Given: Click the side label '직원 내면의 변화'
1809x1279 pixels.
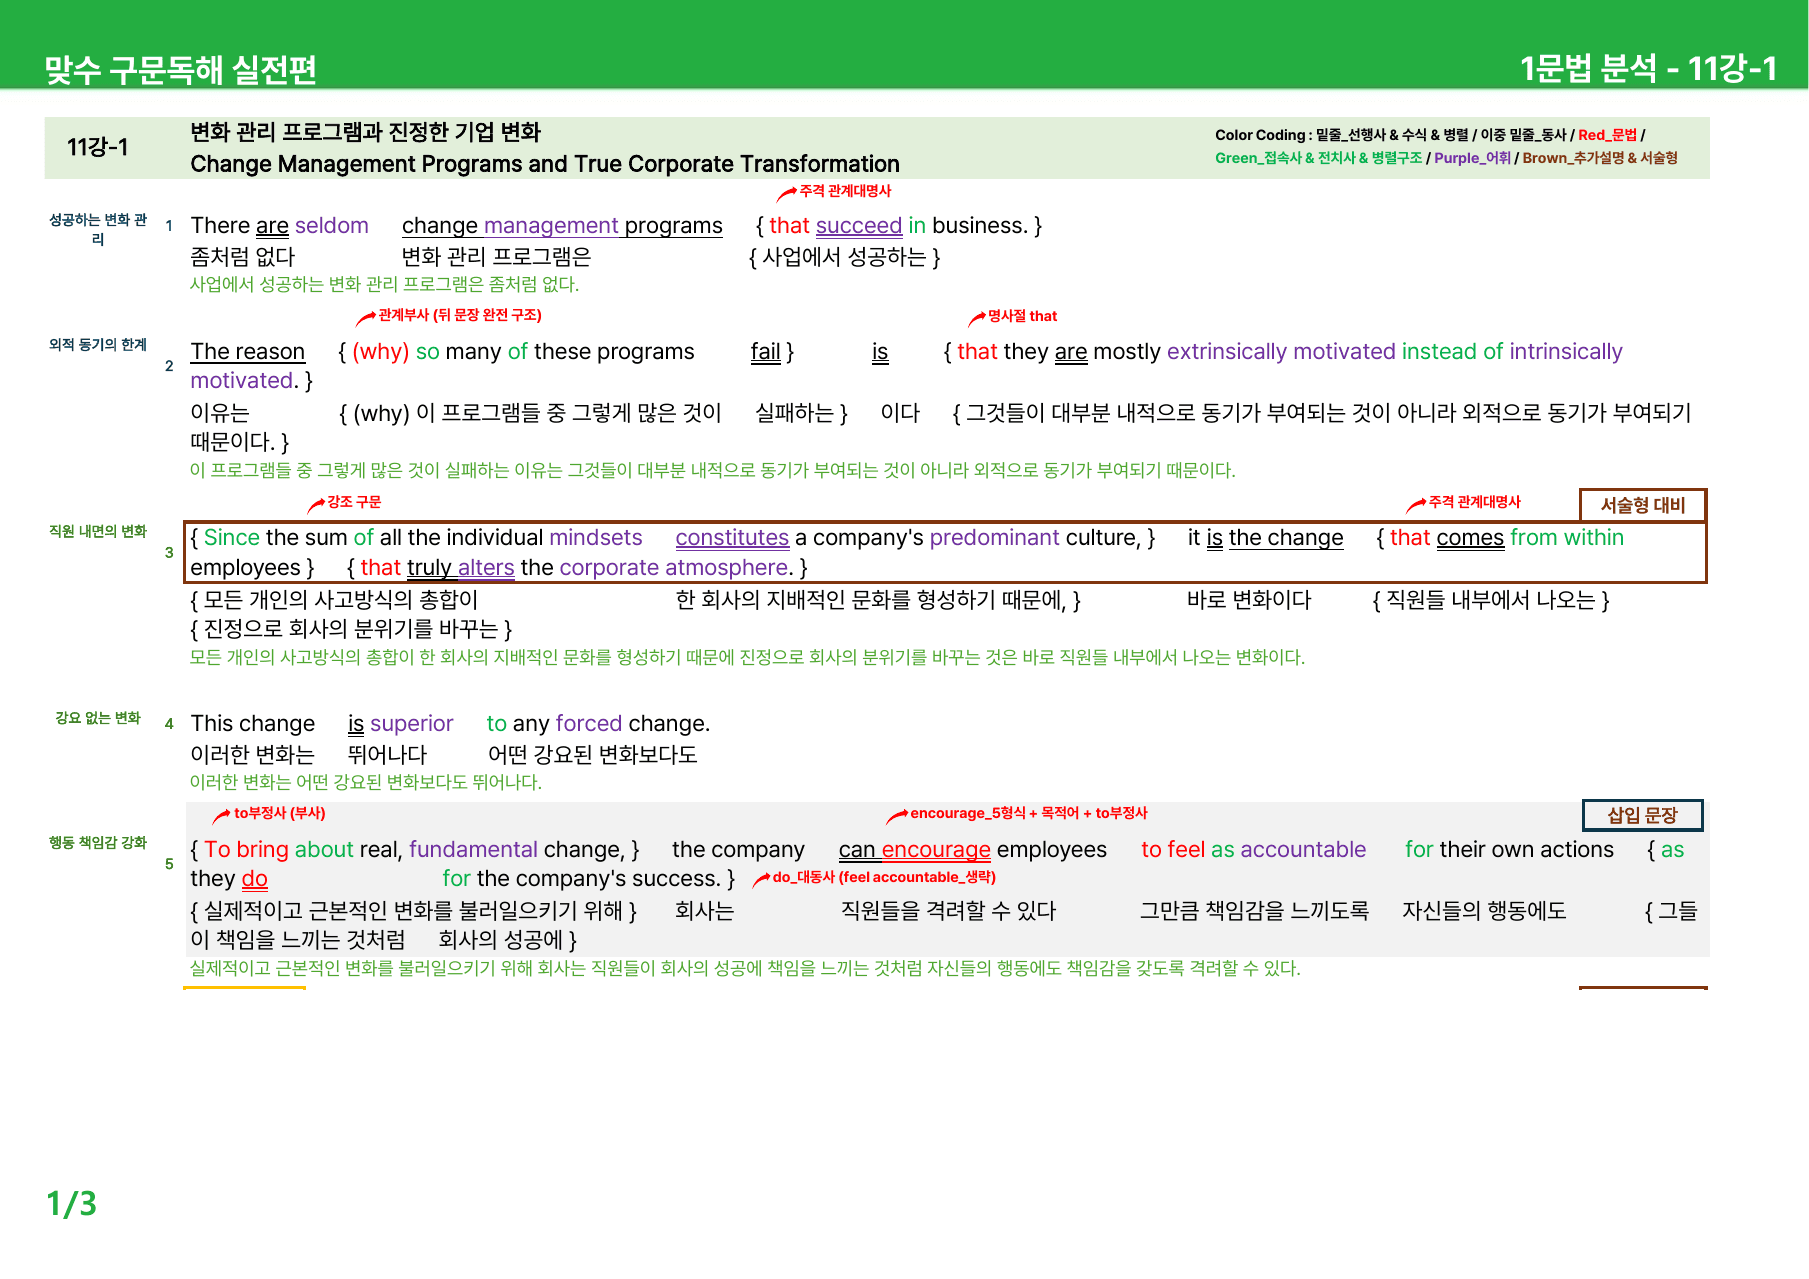Looking at the screenshot, I should pos(98,531).
